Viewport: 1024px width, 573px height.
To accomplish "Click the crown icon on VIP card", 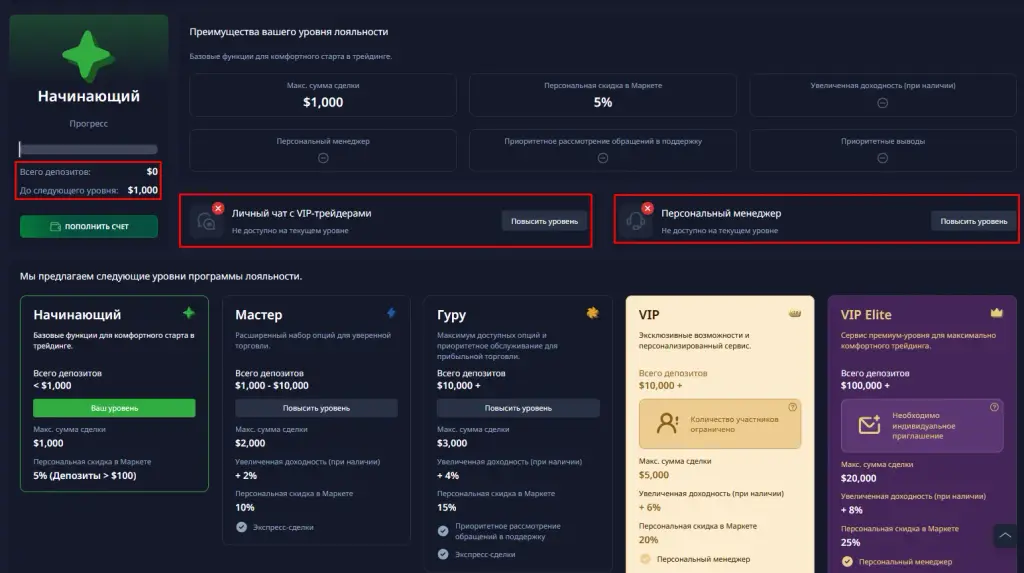I will pos(795,314).
